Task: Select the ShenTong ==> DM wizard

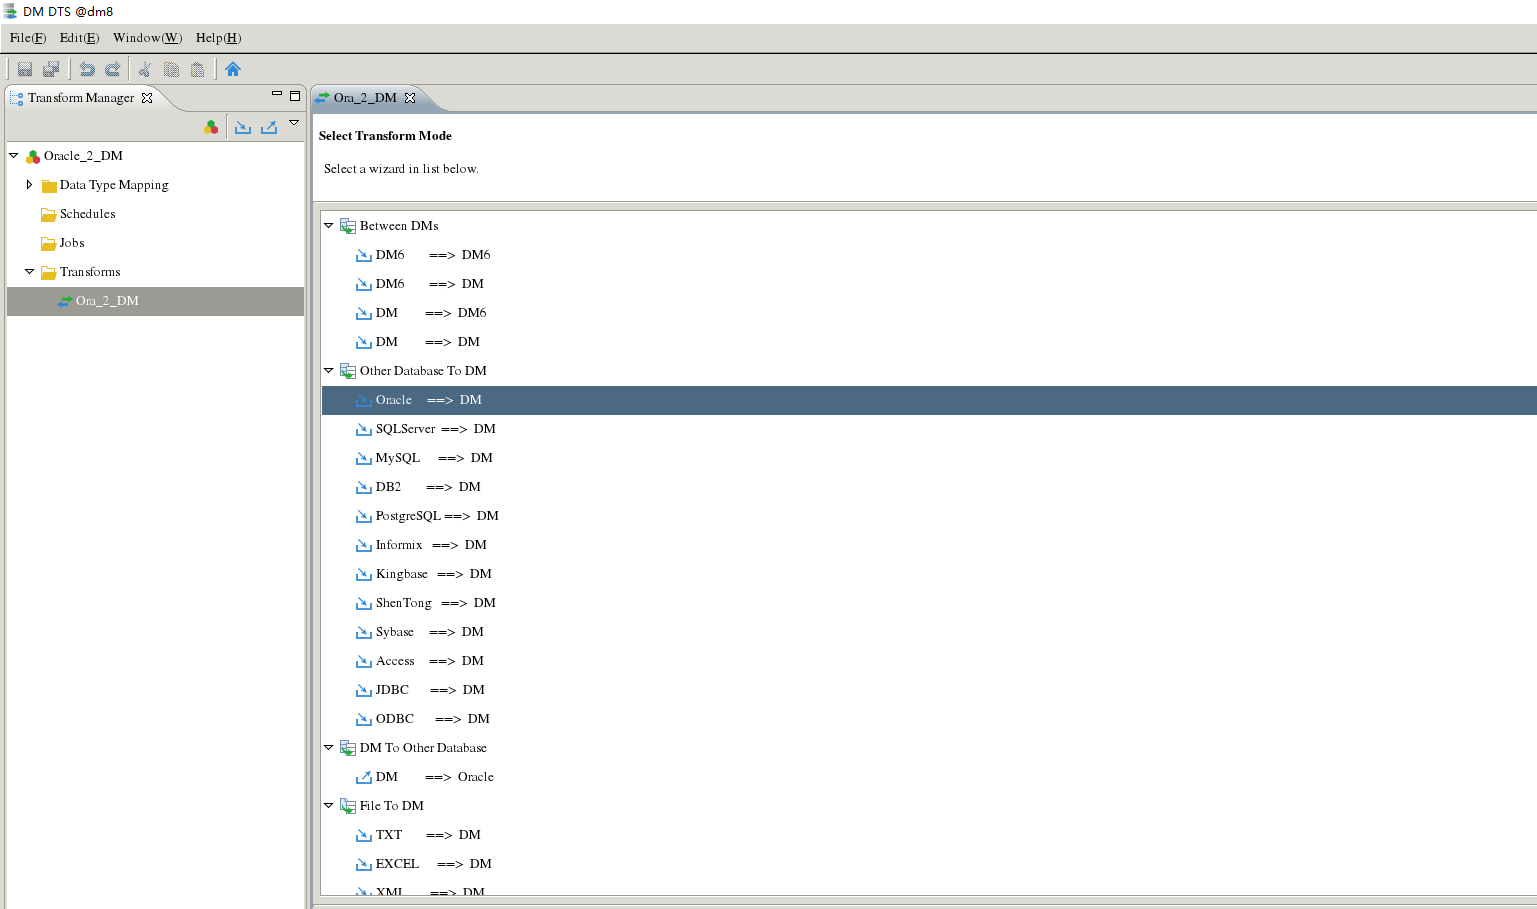Action: pos(436,603)
